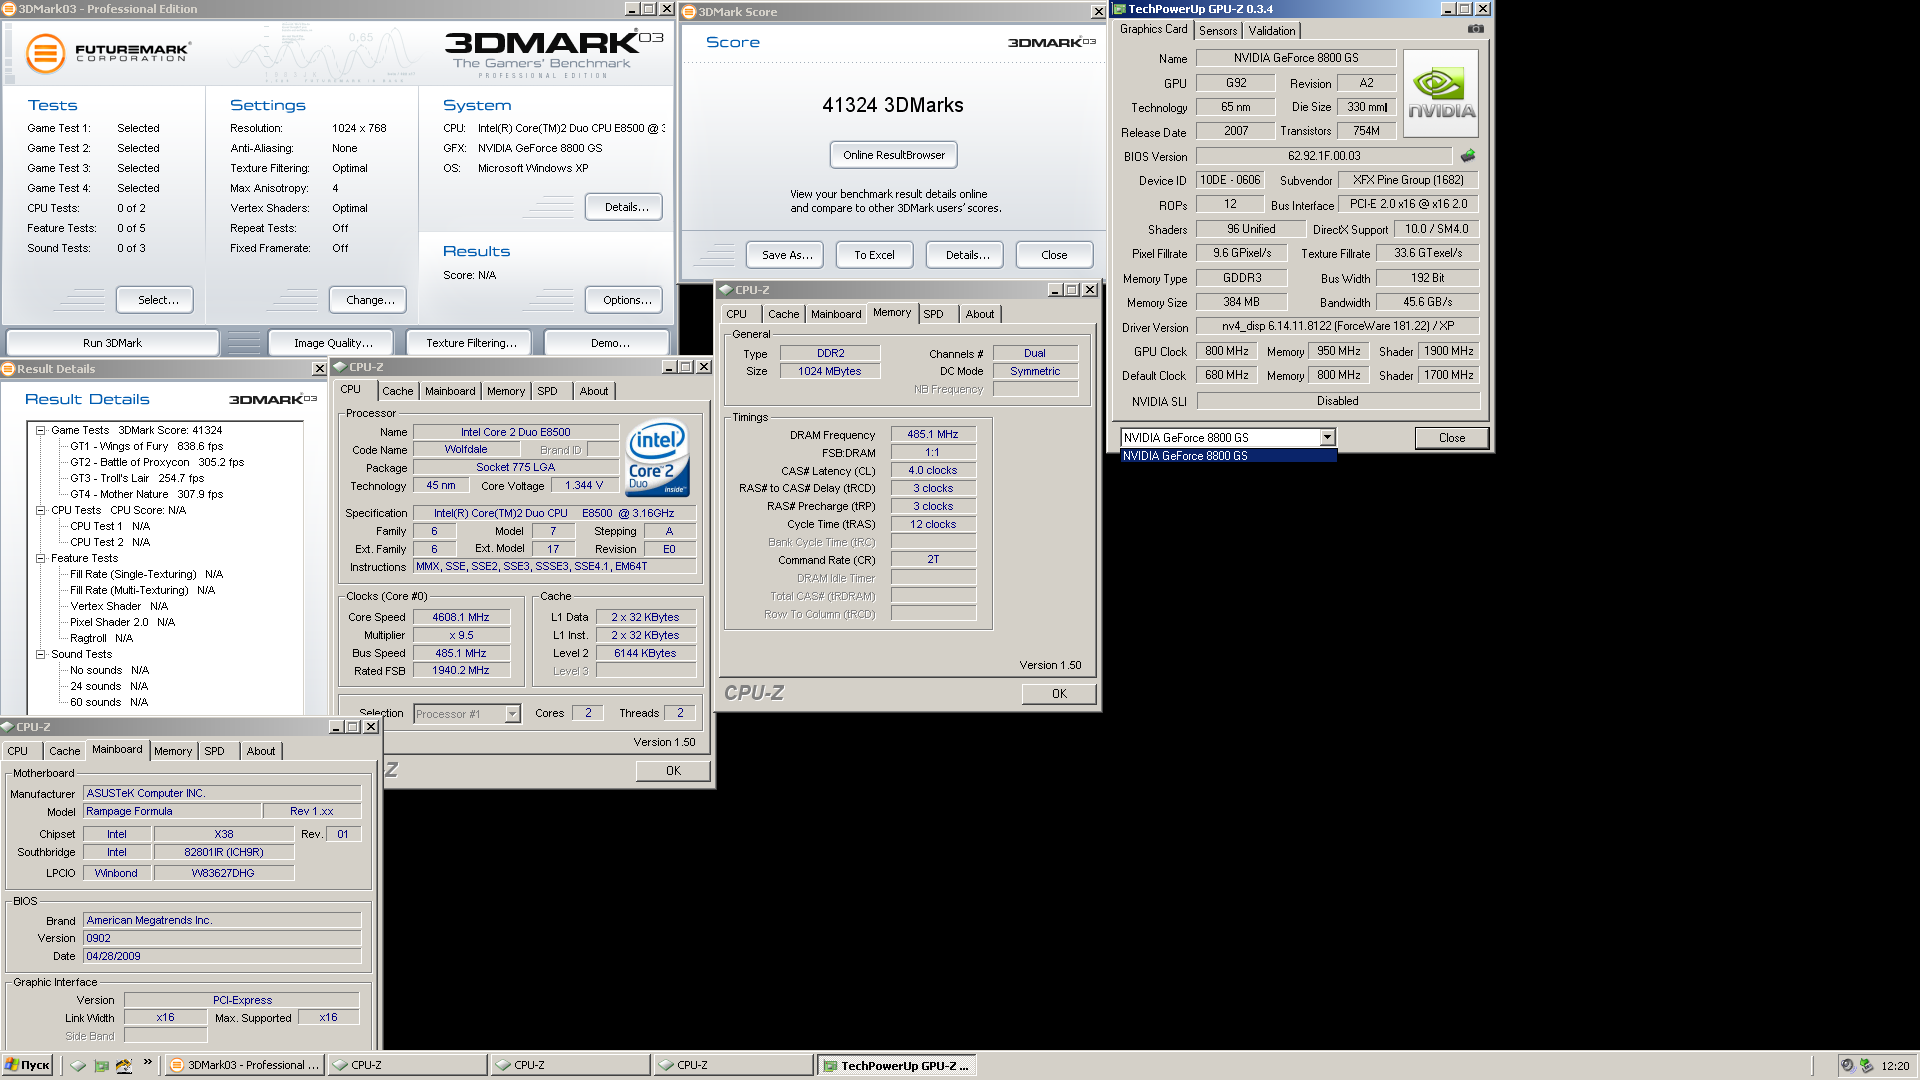Click Image Quality button
Viewport: 1920px width, 1080px height.
point(333,343)
